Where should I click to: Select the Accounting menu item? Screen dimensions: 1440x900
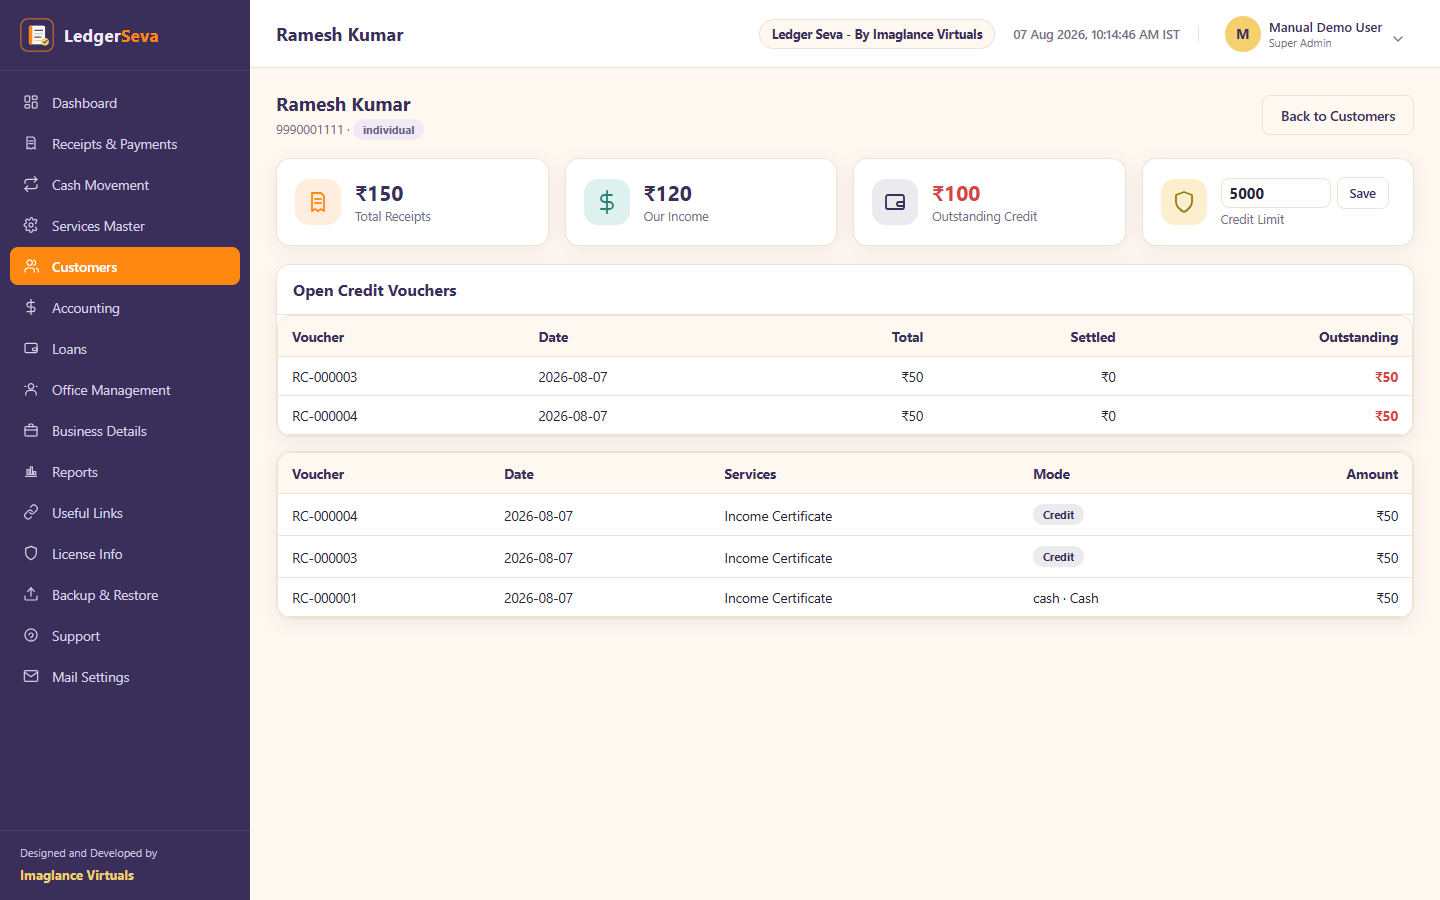coord(125,307)
